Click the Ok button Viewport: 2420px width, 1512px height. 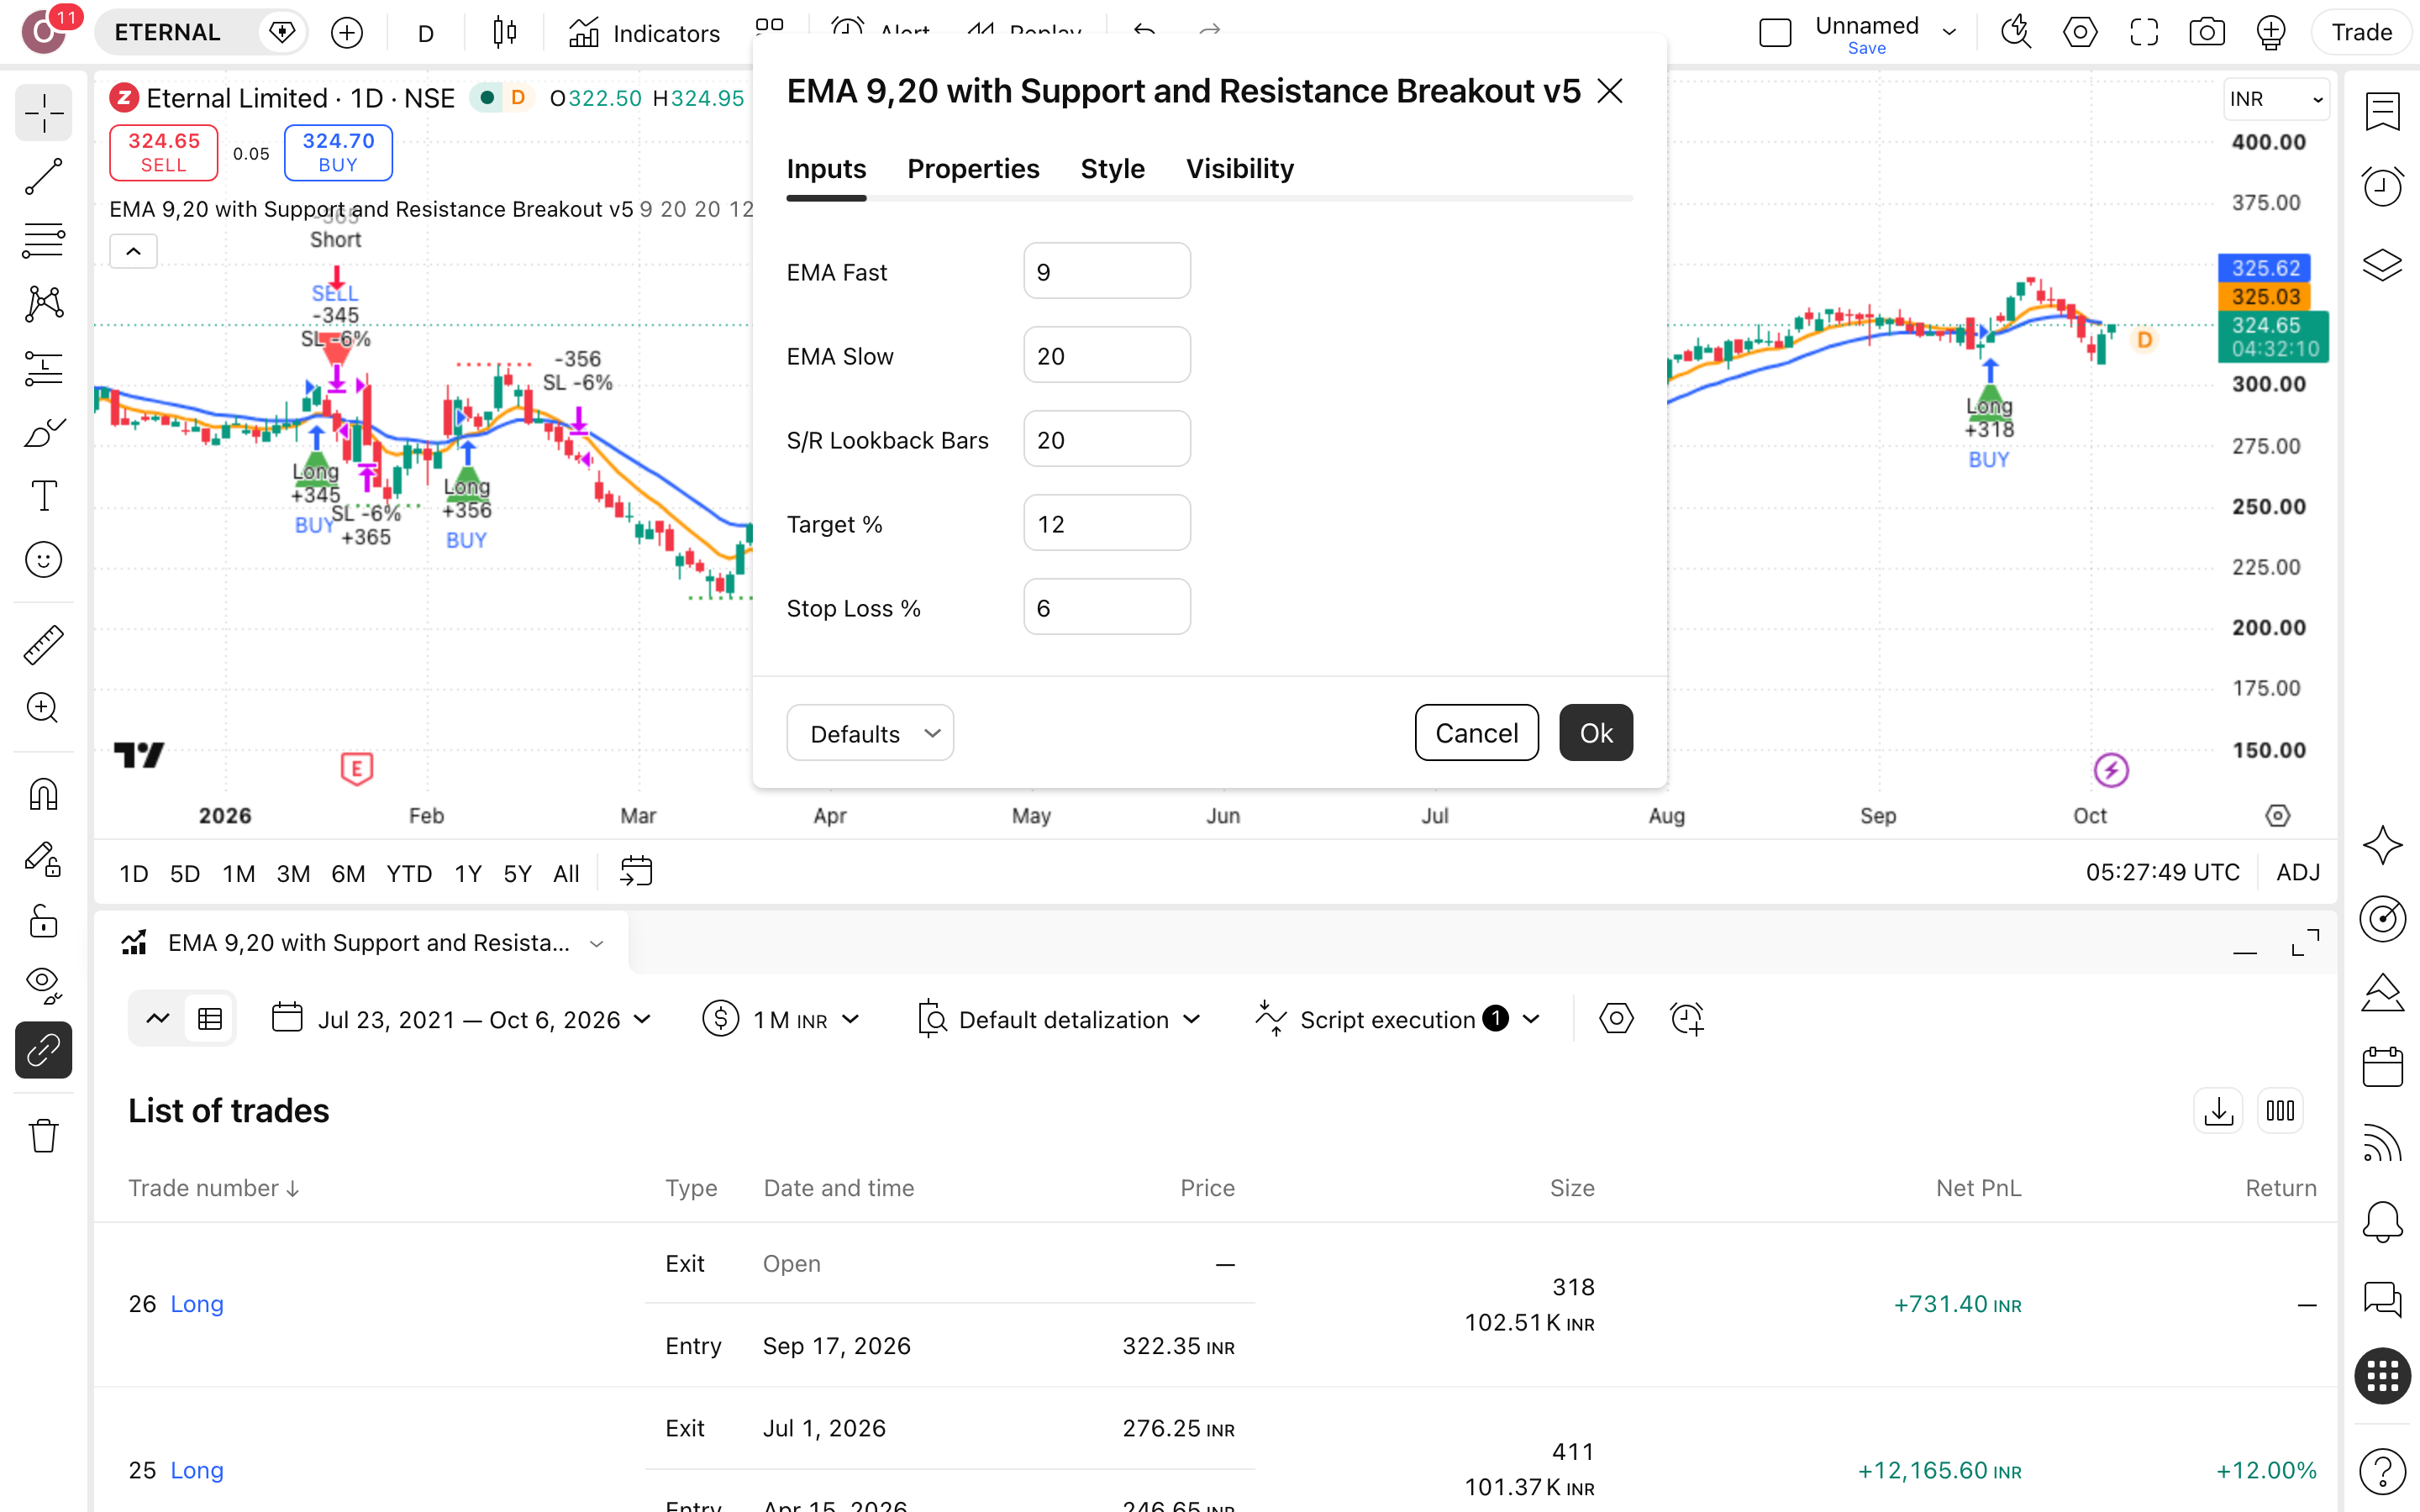tap(1596, 733)
